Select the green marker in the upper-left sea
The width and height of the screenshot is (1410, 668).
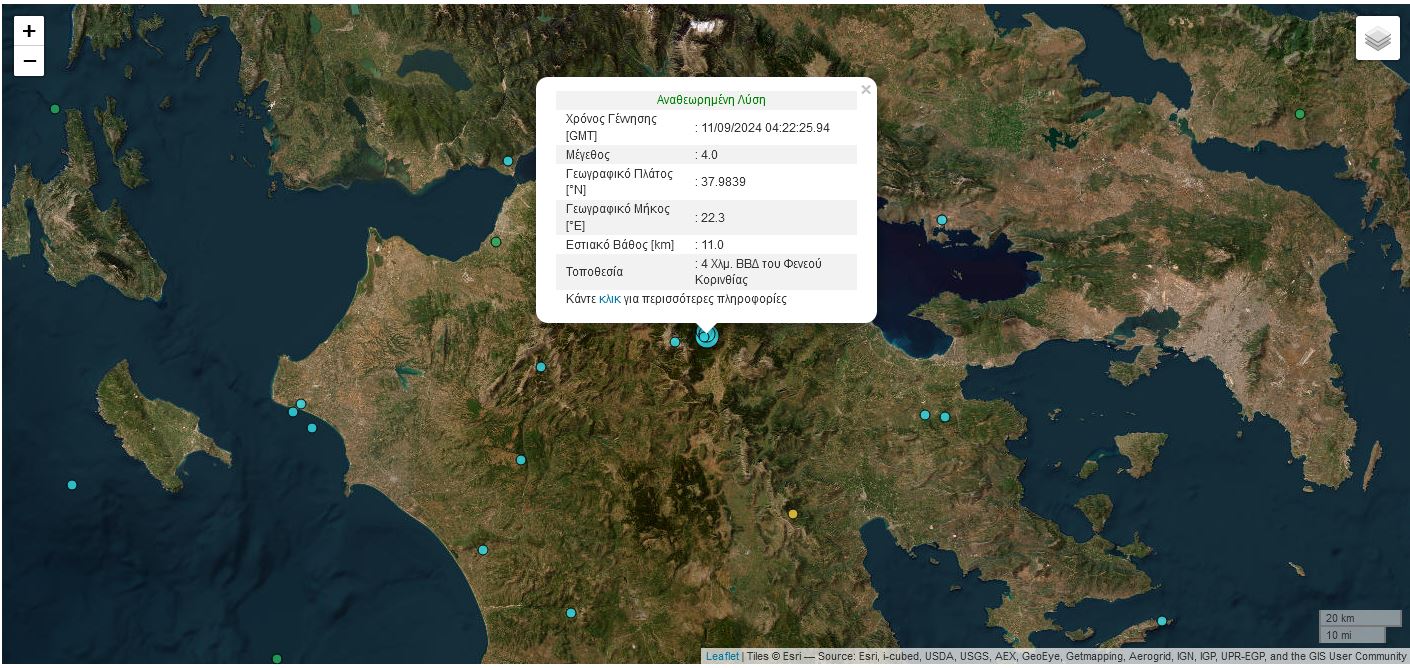pos(55,109)
